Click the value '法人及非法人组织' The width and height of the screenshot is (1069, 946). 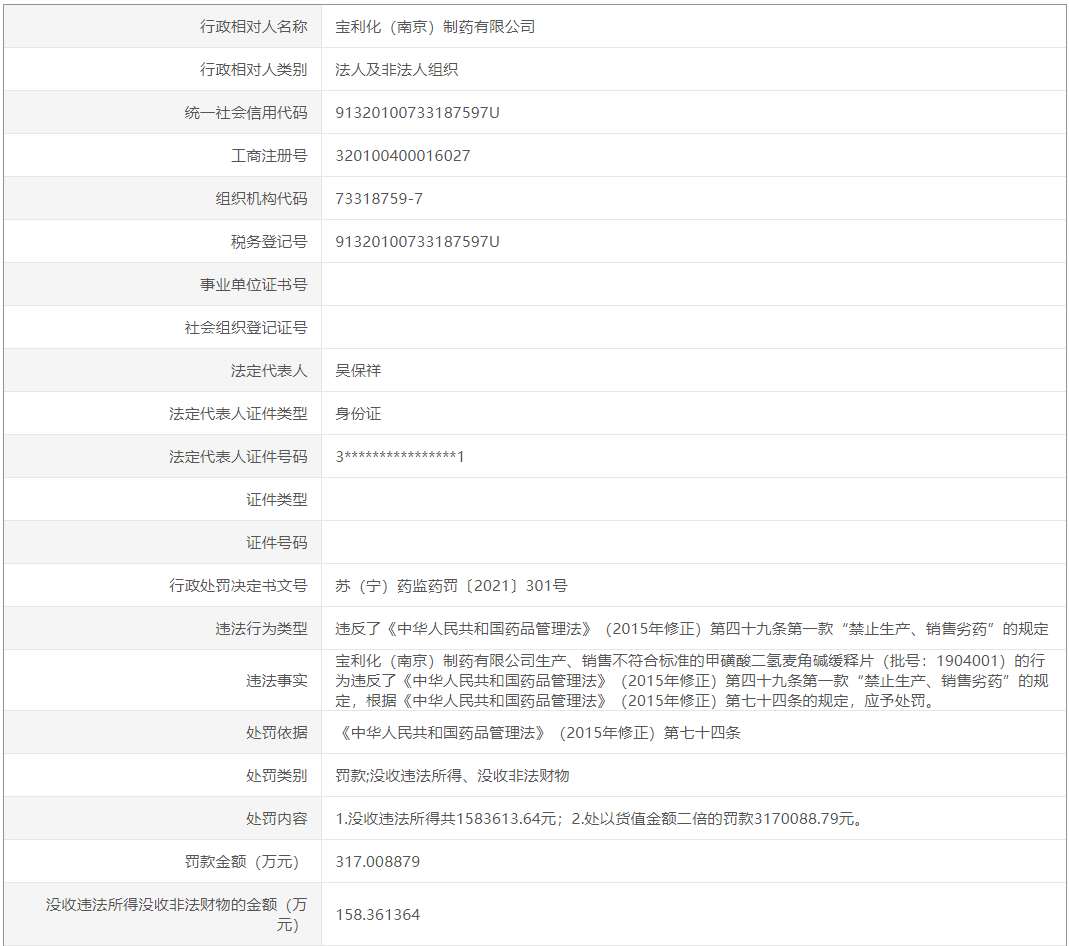[x=396, y=70]
